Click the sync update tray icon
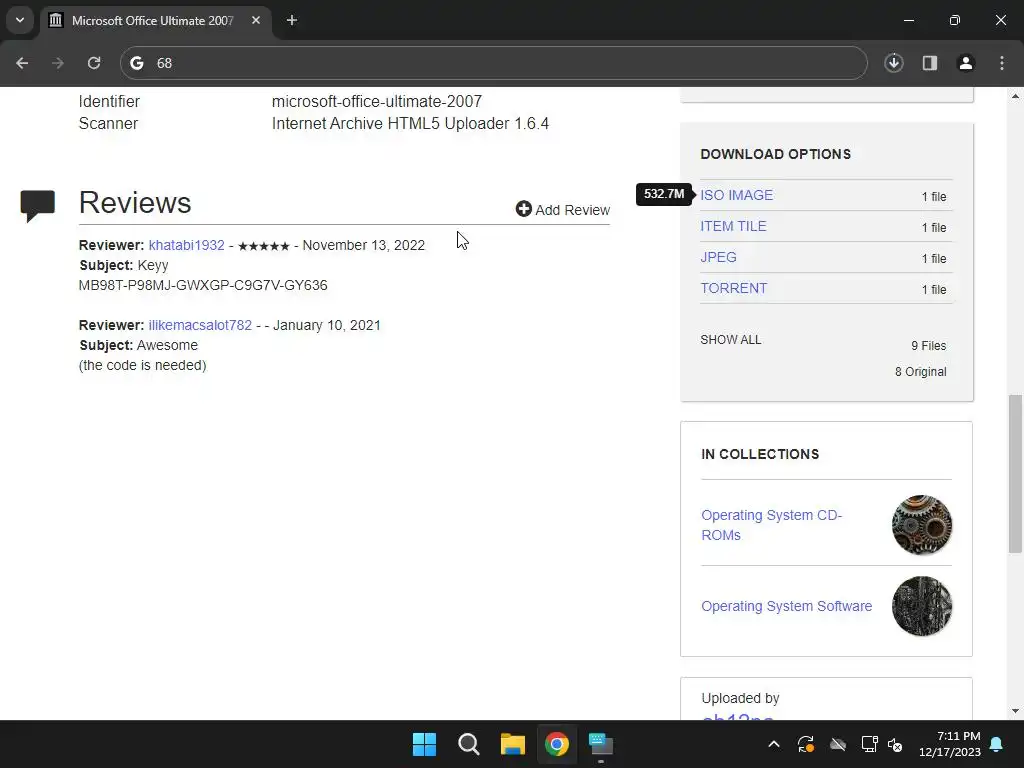 [806, 744]
